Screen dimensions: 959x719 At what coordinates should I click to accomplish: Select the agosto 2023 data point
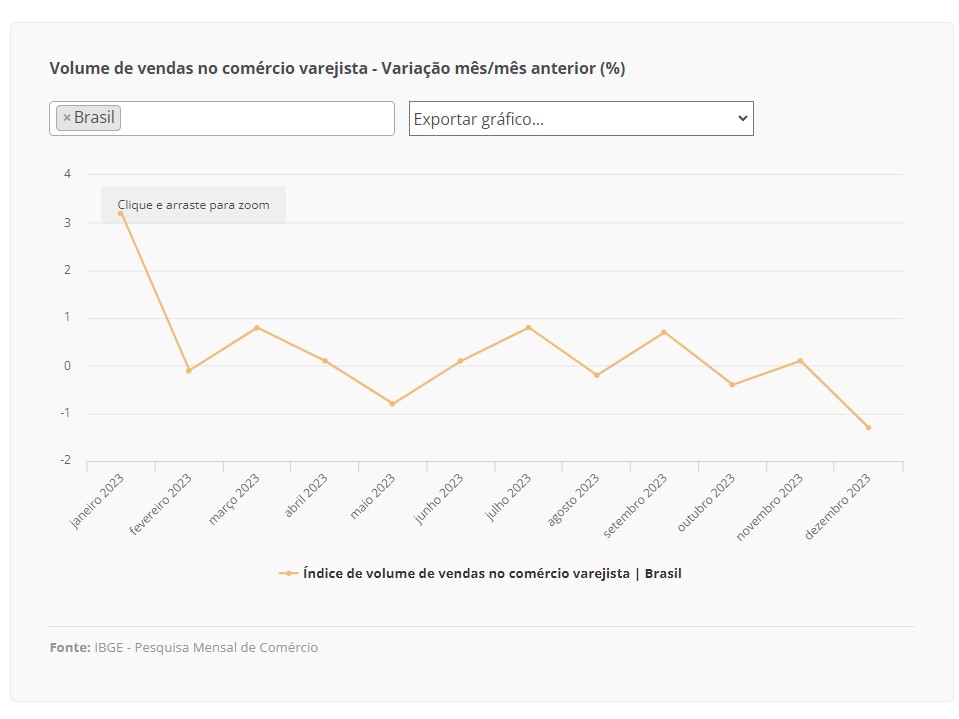[x=597, y=375]
